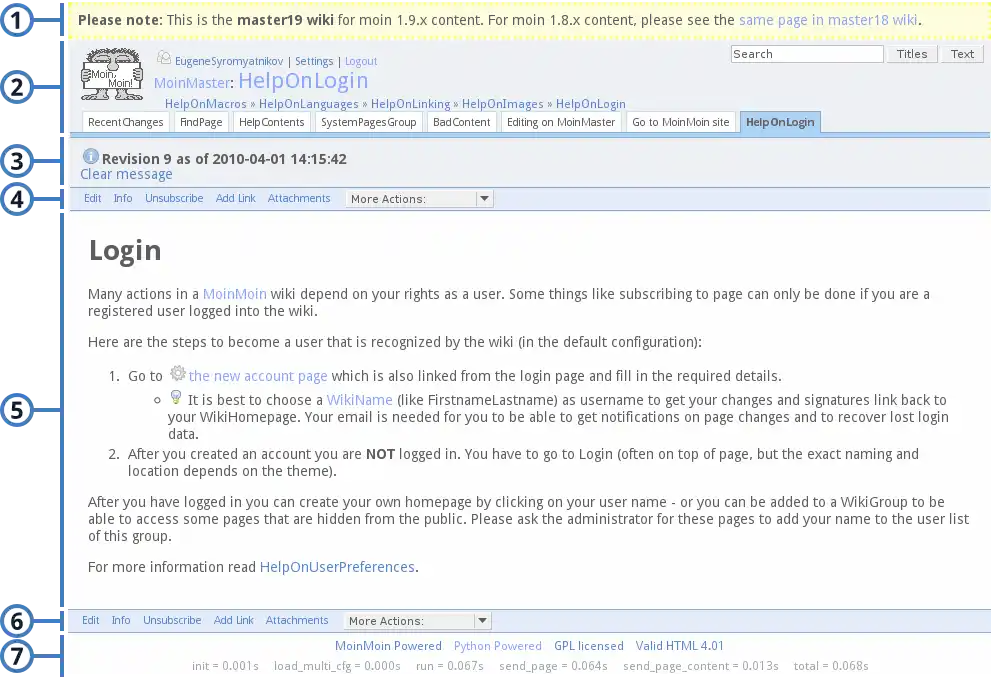This screenshot has height=680, width=991.
Task: Click the Login page heading
Action: click(125, 251)
